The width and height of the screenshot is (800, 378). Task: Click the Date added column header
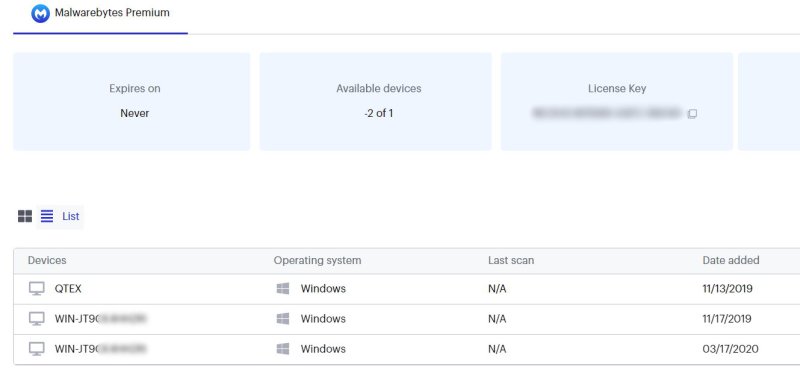click(x=731, y=260)
